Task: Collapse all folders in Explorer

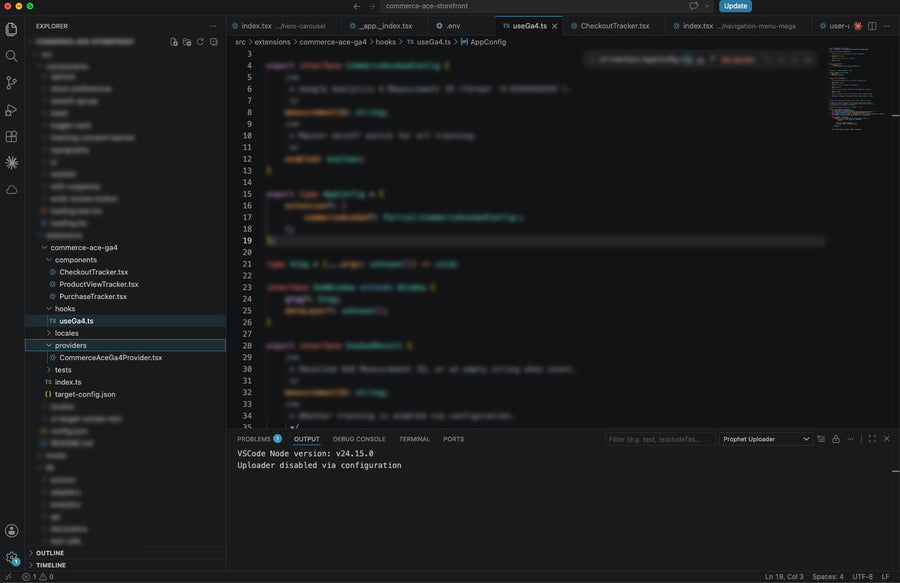Action: click(214, 42)
